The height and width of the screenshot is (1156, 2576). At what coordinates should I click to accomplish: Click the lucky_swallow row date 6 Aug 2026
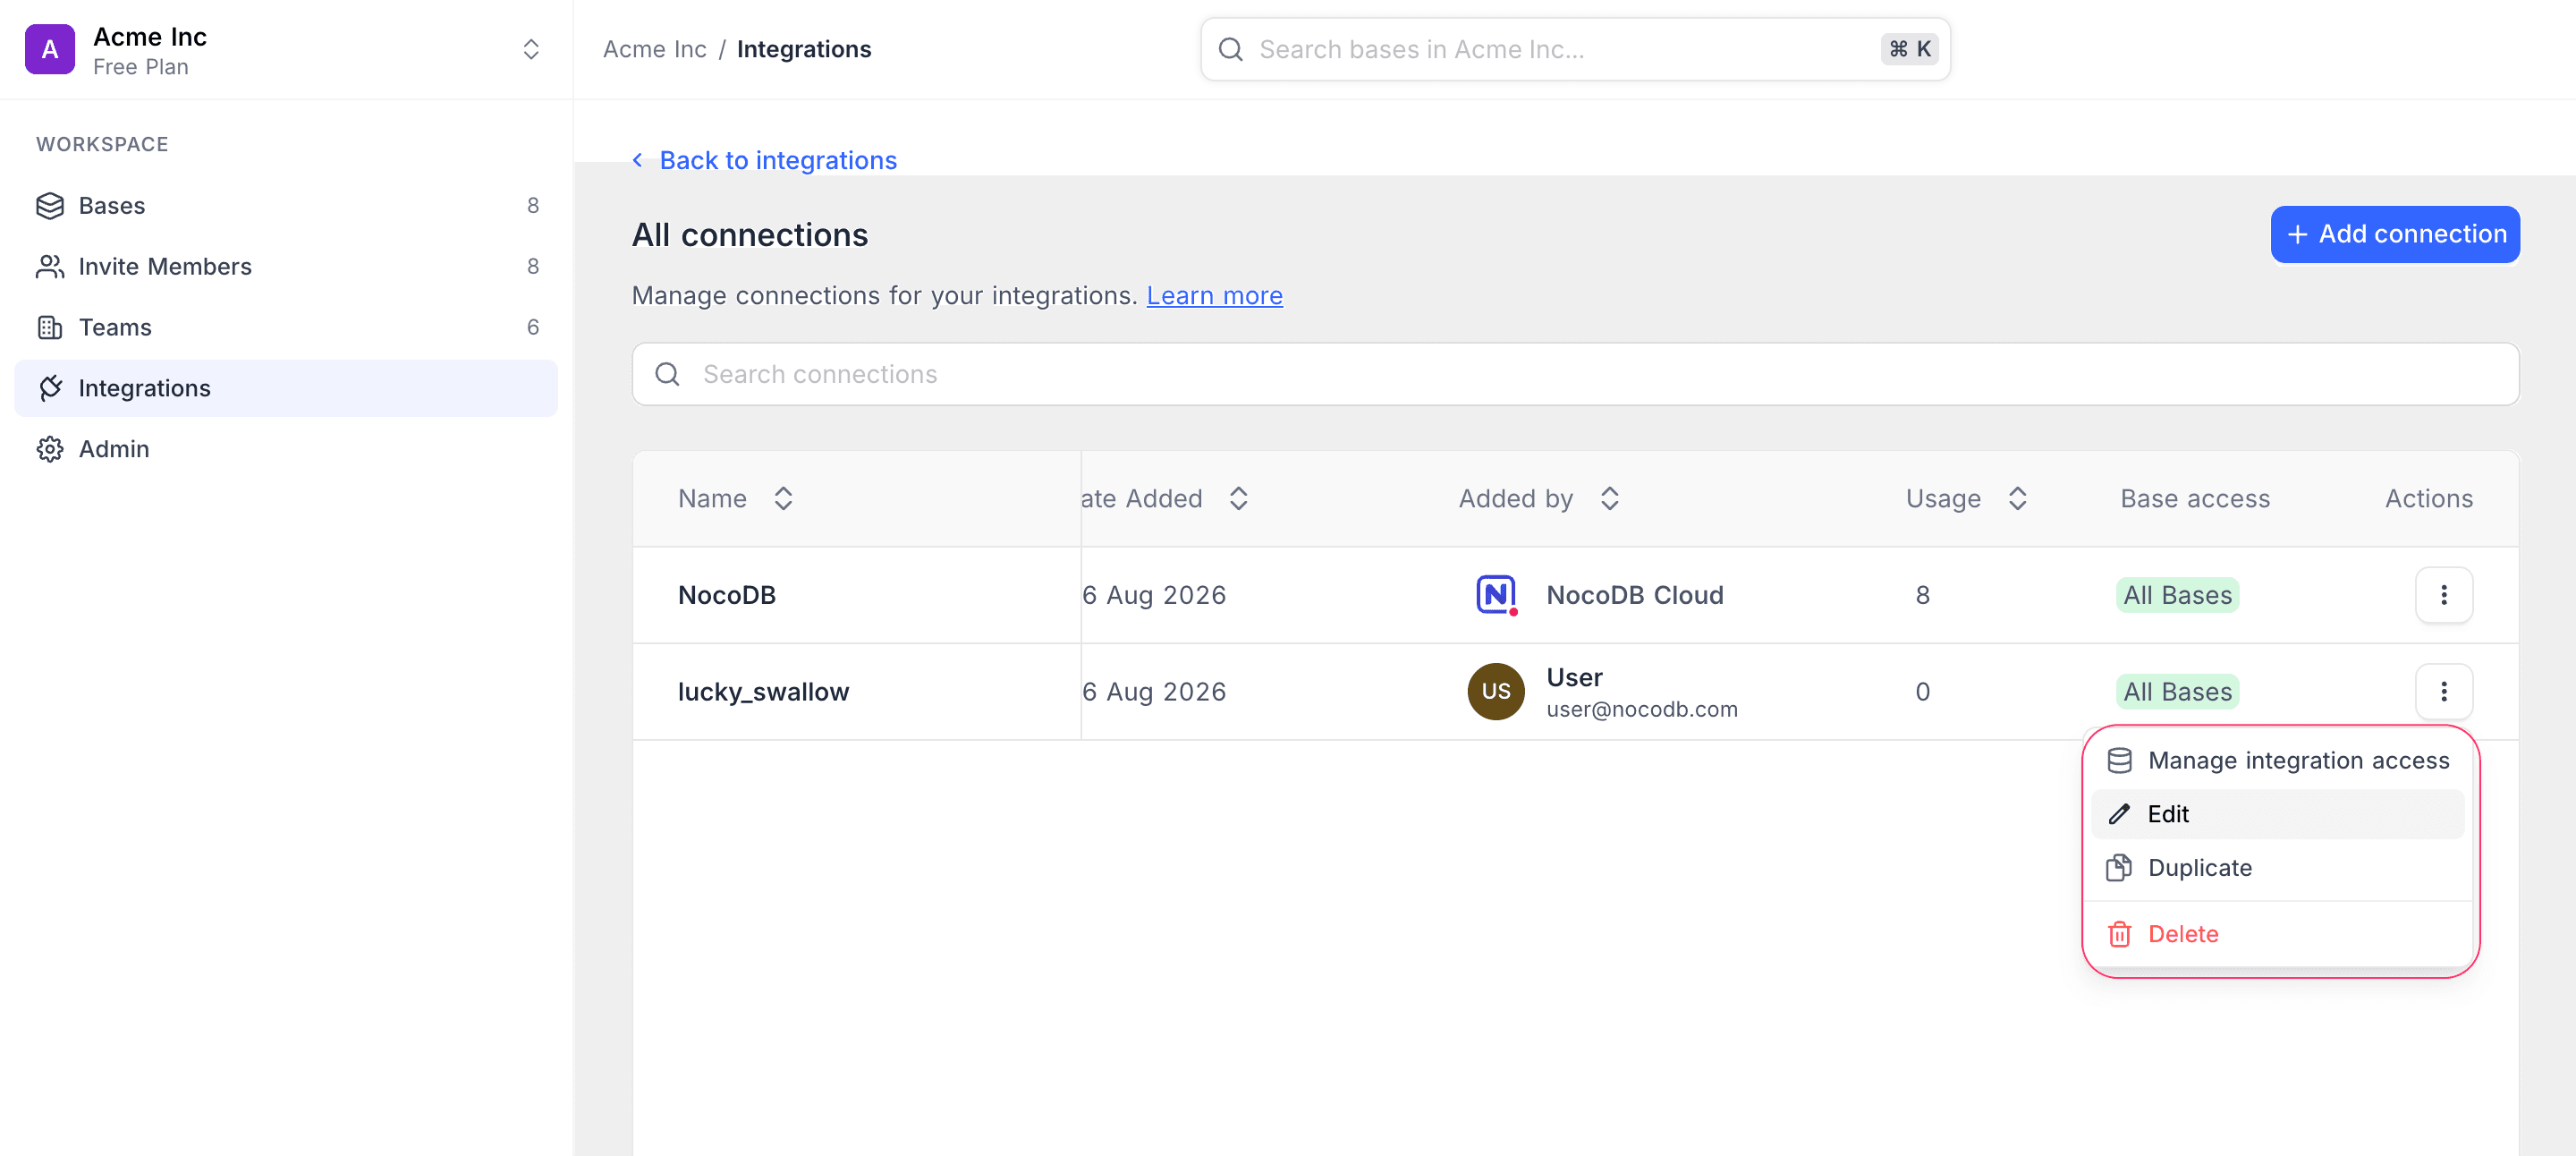[1154, 692]
